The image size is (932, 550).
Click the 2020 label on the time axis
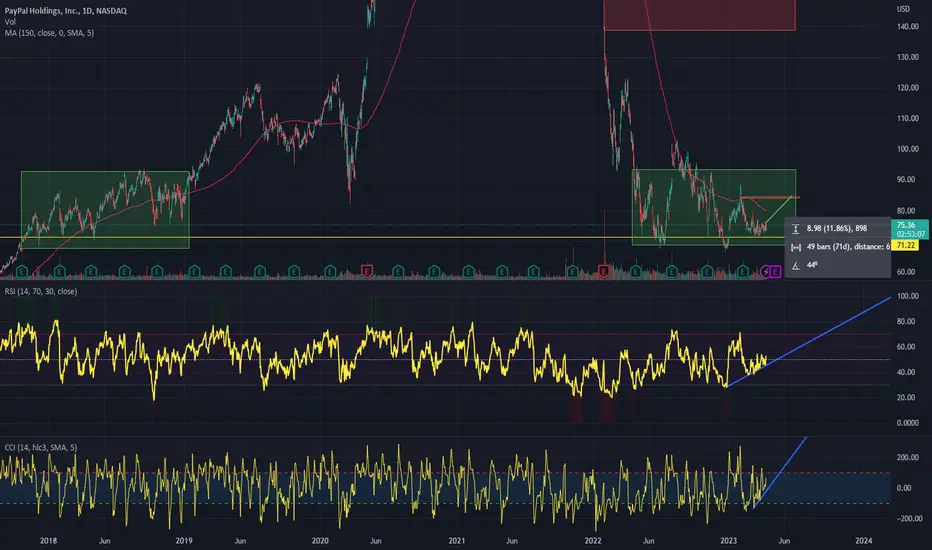point(320,540)
